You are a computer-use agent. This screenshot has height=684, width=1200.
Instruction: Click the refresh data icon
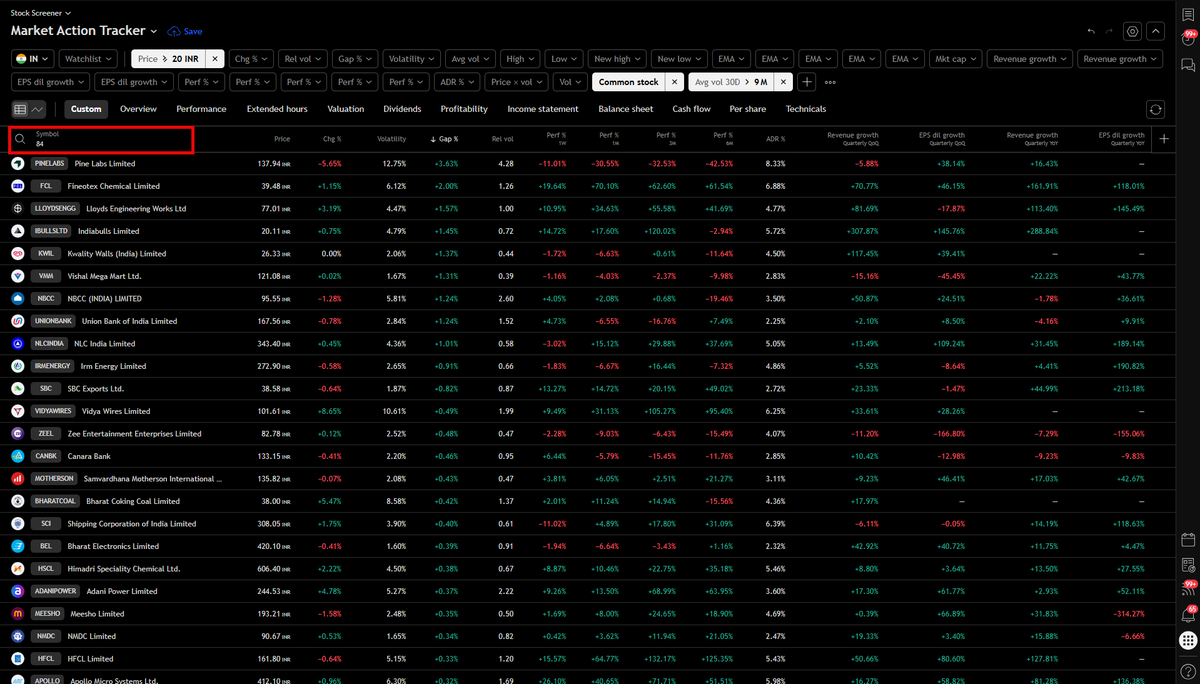pyautogui.click(x=1156, y=109)
